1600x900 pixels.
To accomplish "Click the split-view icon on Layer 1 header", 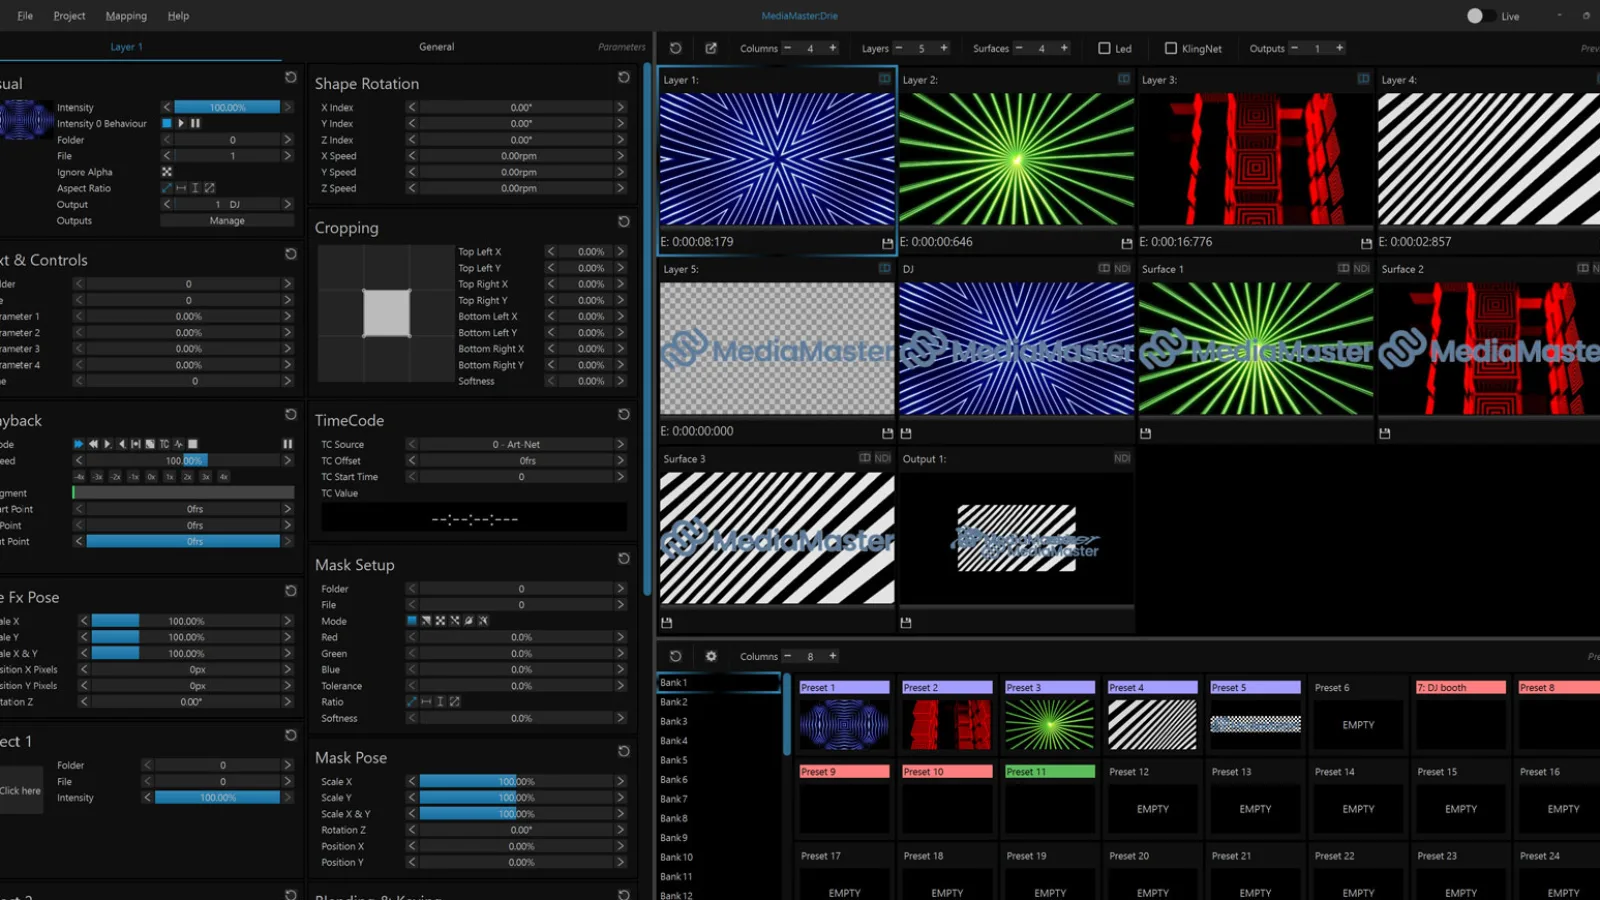I will coord(885,78).
